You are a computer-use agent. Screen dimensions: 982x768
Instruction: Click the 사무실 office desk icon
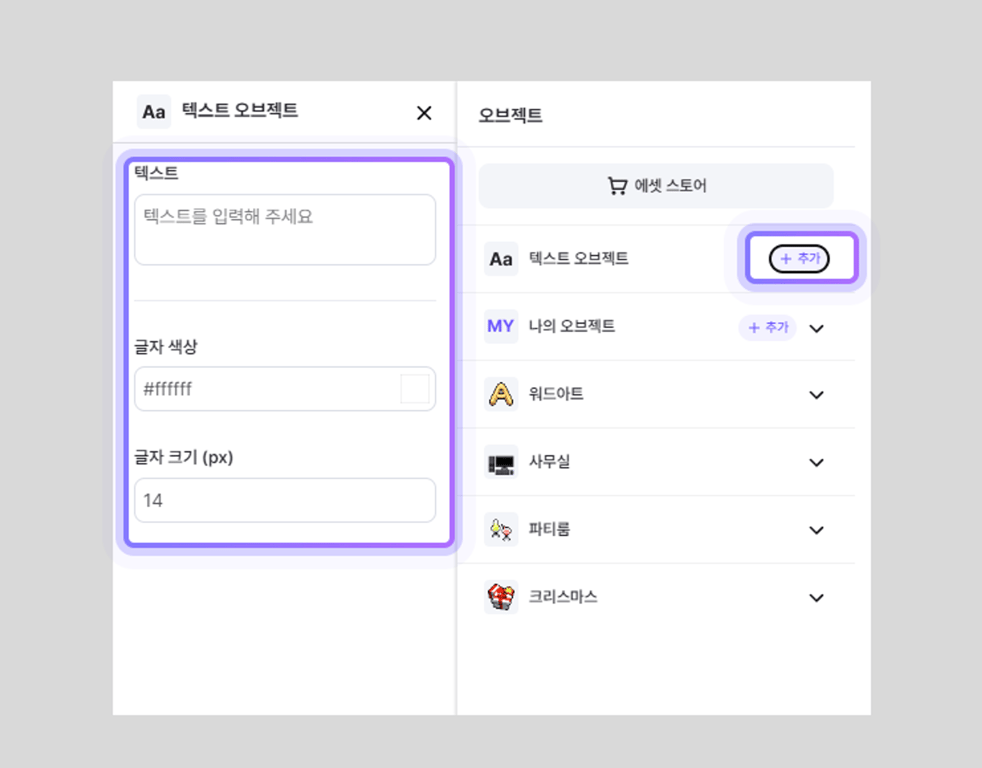501,462
